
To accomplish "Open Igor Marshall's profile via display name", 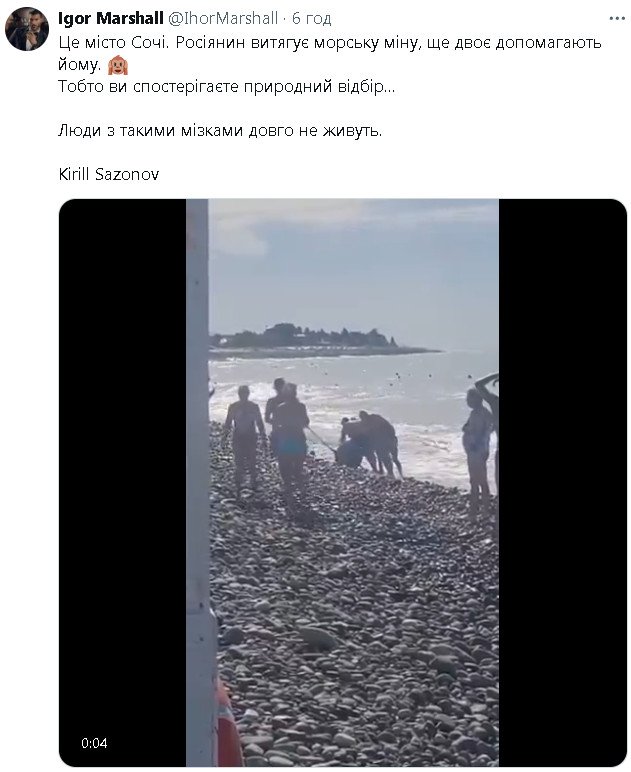I will pyautogui.click(x=103, y=19).
